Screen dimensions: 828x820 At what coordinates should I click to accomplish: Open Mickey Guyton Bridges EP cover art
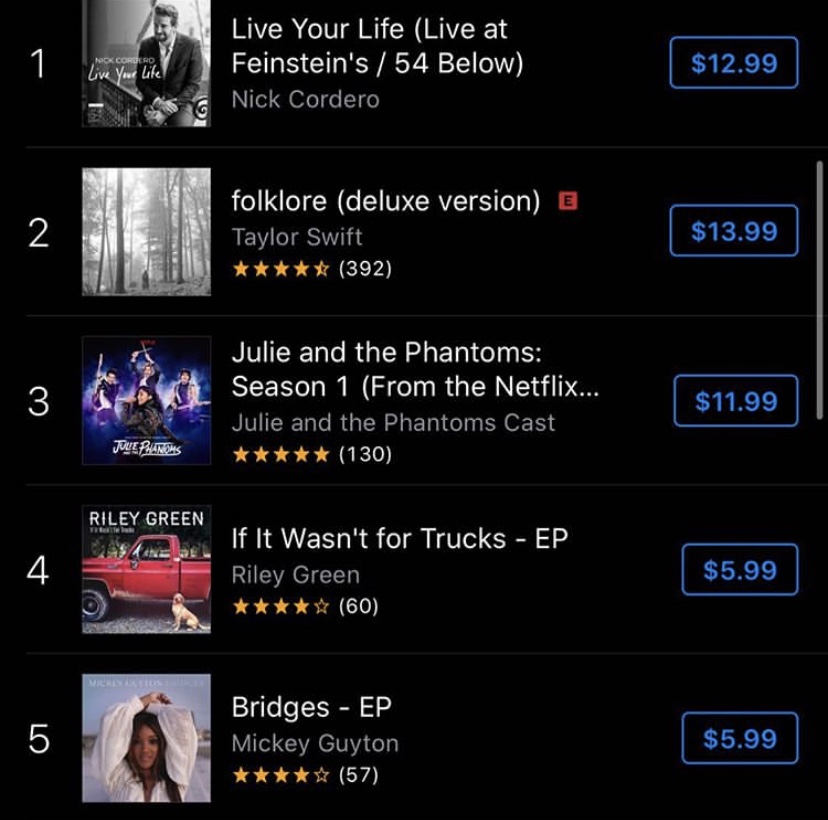pos(146,738)
